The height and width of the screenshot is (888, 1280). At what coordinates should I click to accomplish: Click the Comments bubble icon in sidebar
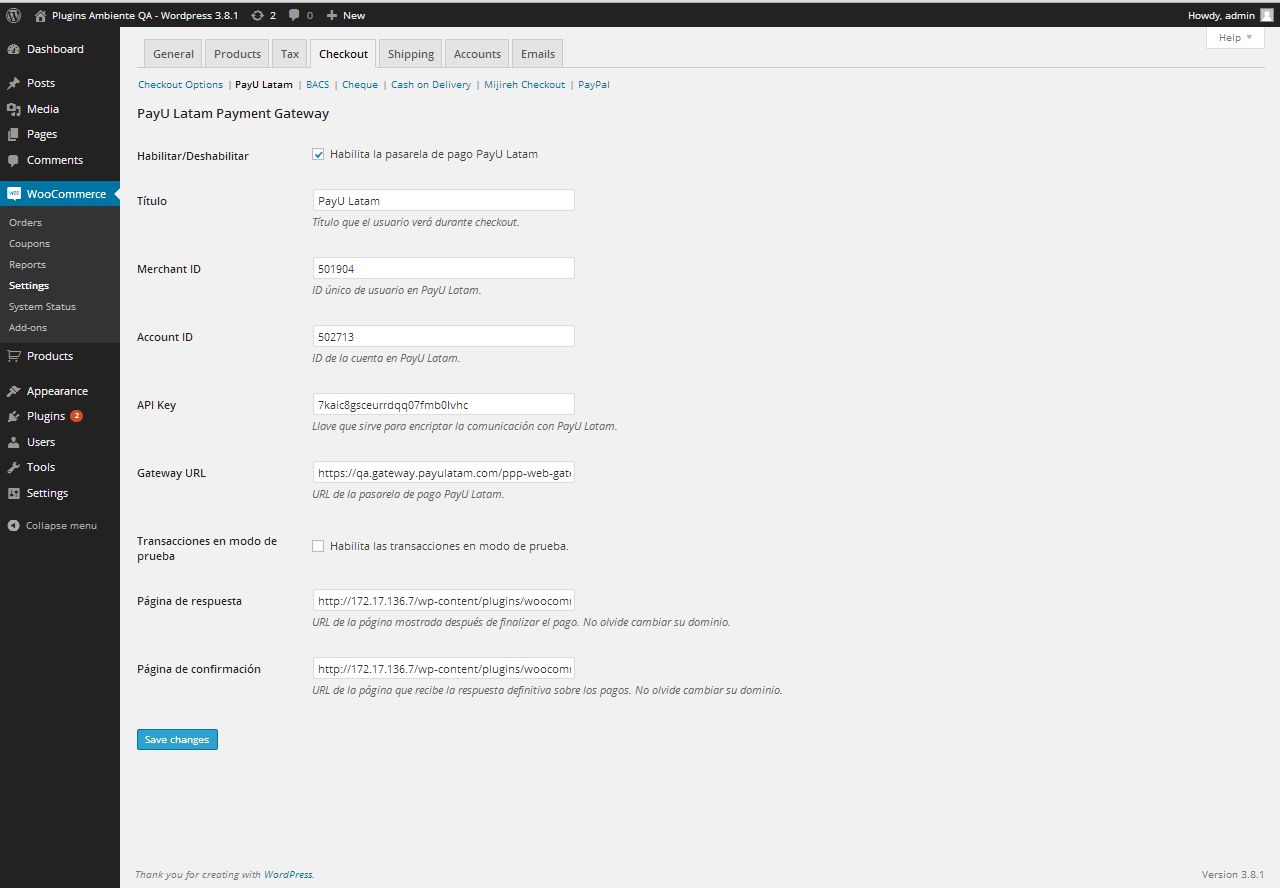click(x=14, y=160)
